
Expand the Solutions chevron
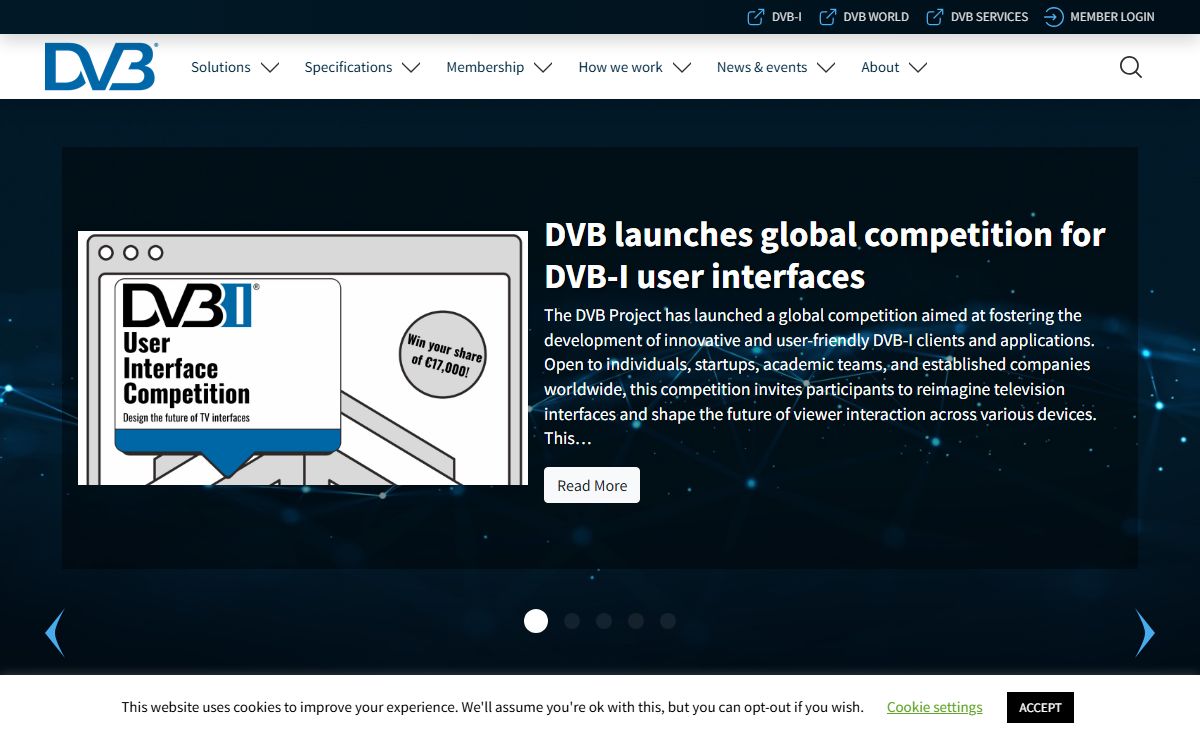point(270,68)
